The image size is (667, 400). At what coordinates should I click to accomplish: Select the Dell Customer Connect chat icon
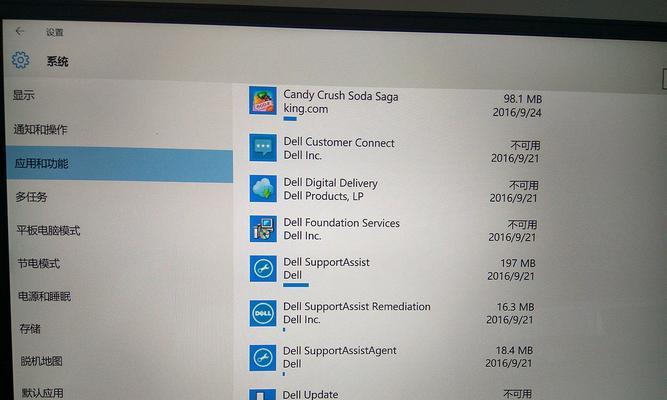click(x=263, y=148)
